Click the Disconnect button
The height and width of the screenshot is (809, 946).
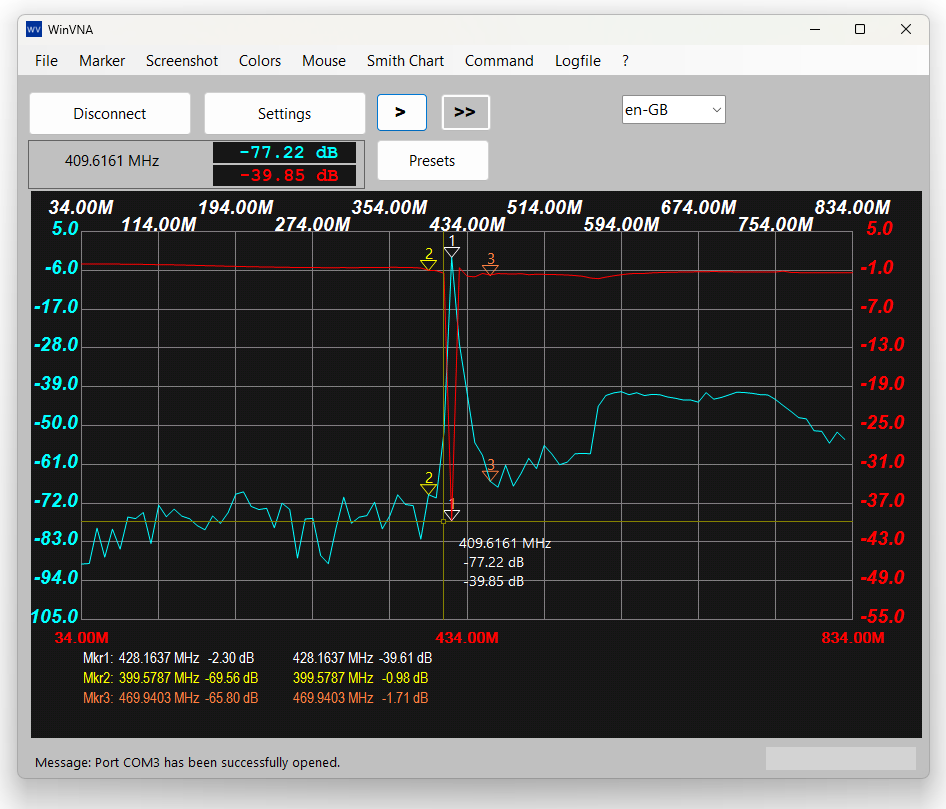110,114
